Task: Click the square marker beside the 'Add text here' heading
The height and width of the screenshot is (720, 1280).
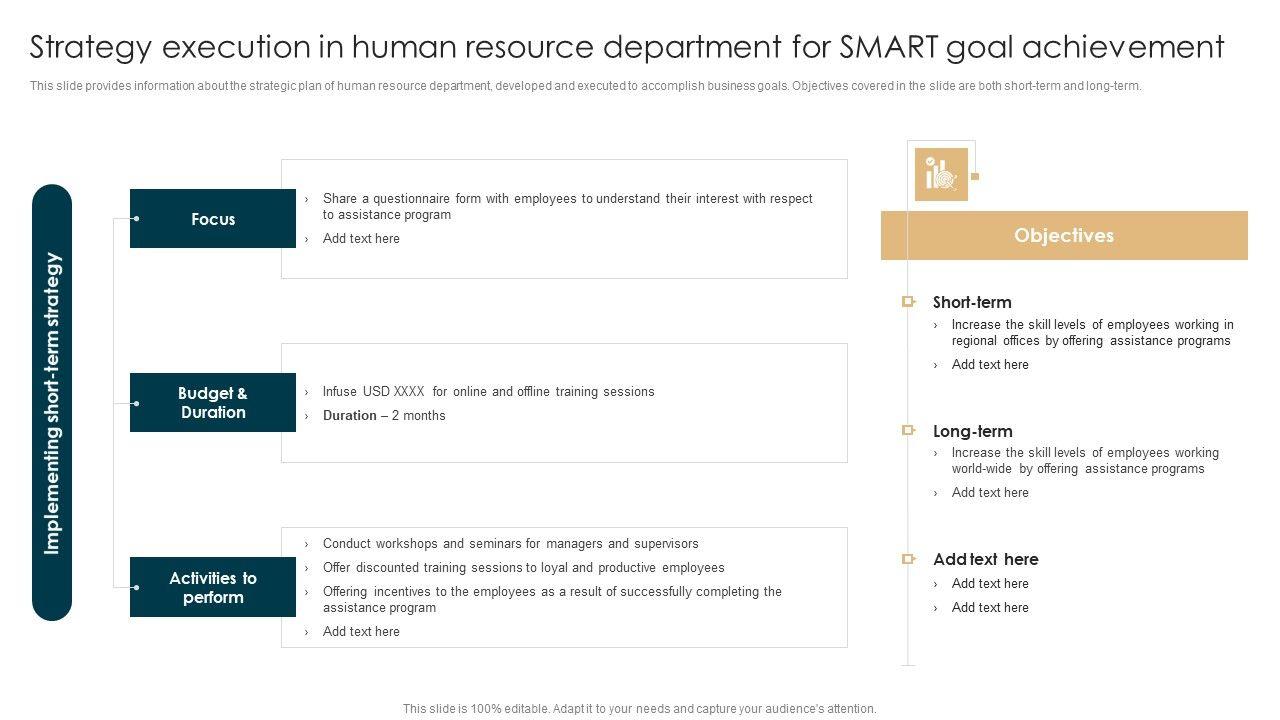Action: pos(908,559)
